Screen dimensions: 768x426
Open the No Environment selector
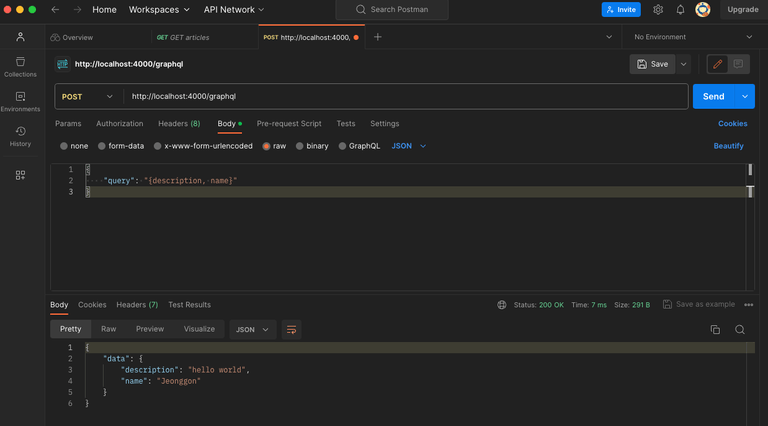693,37
